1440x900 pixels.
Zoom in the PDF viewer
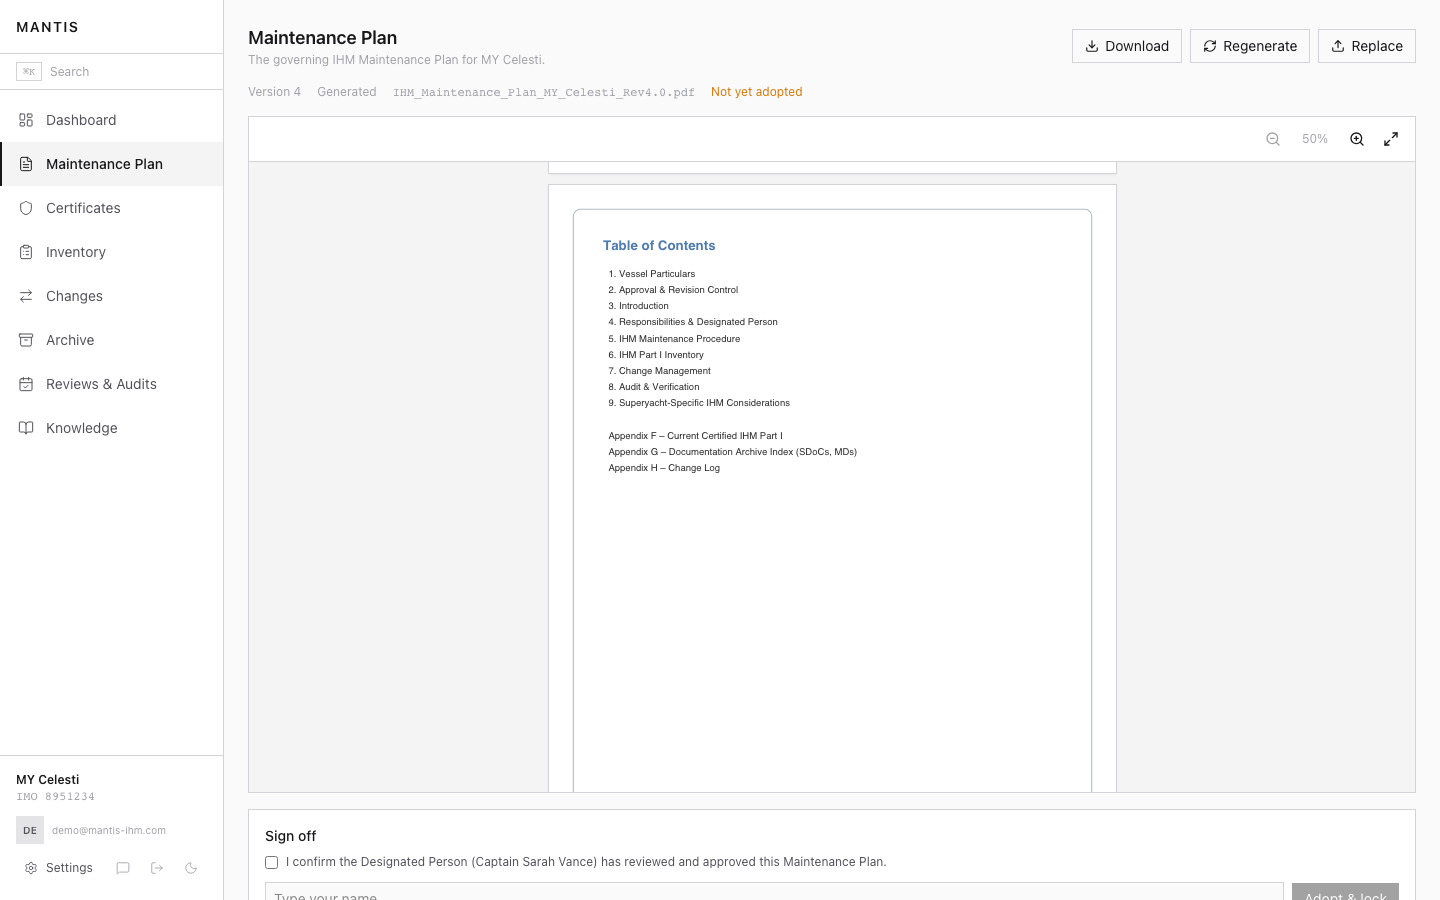(x=1357, y=139)
